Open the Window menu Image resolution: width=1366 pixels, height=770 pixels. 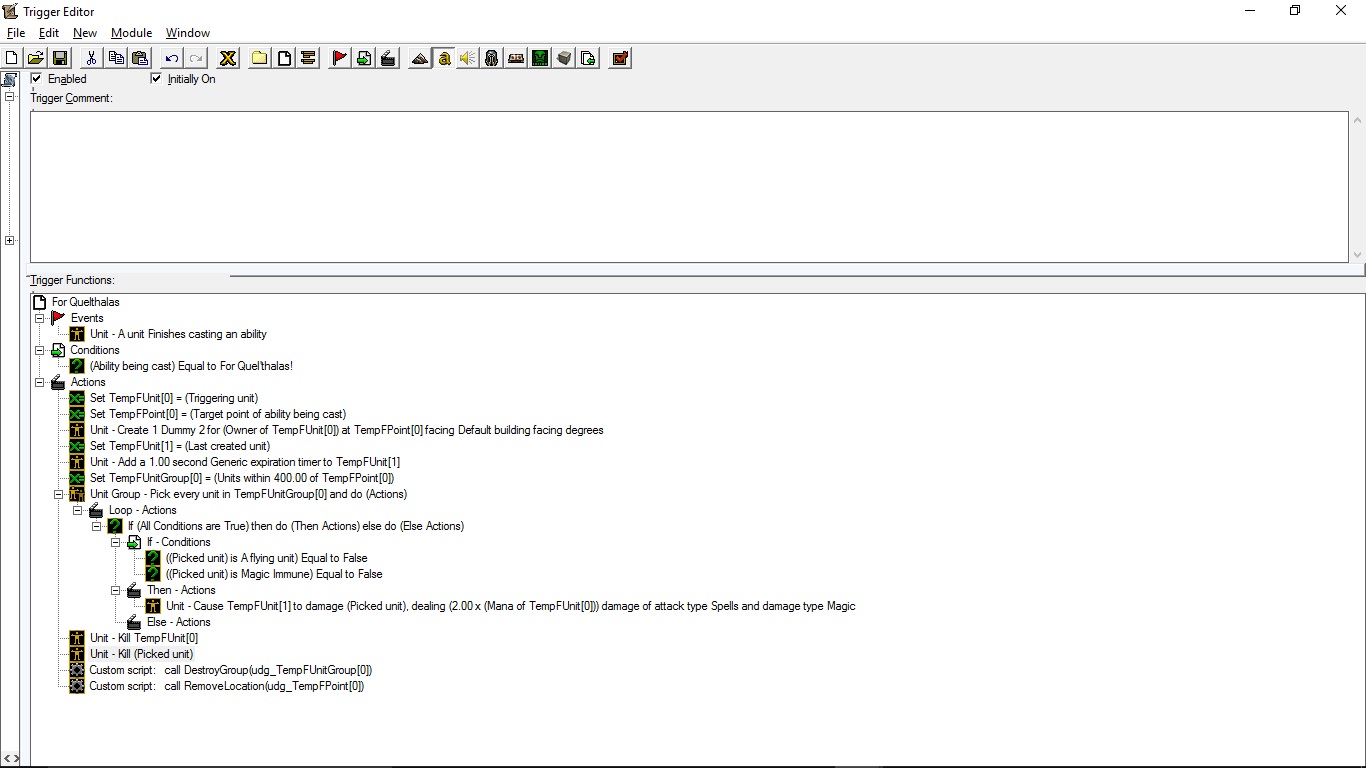(188, 33)
